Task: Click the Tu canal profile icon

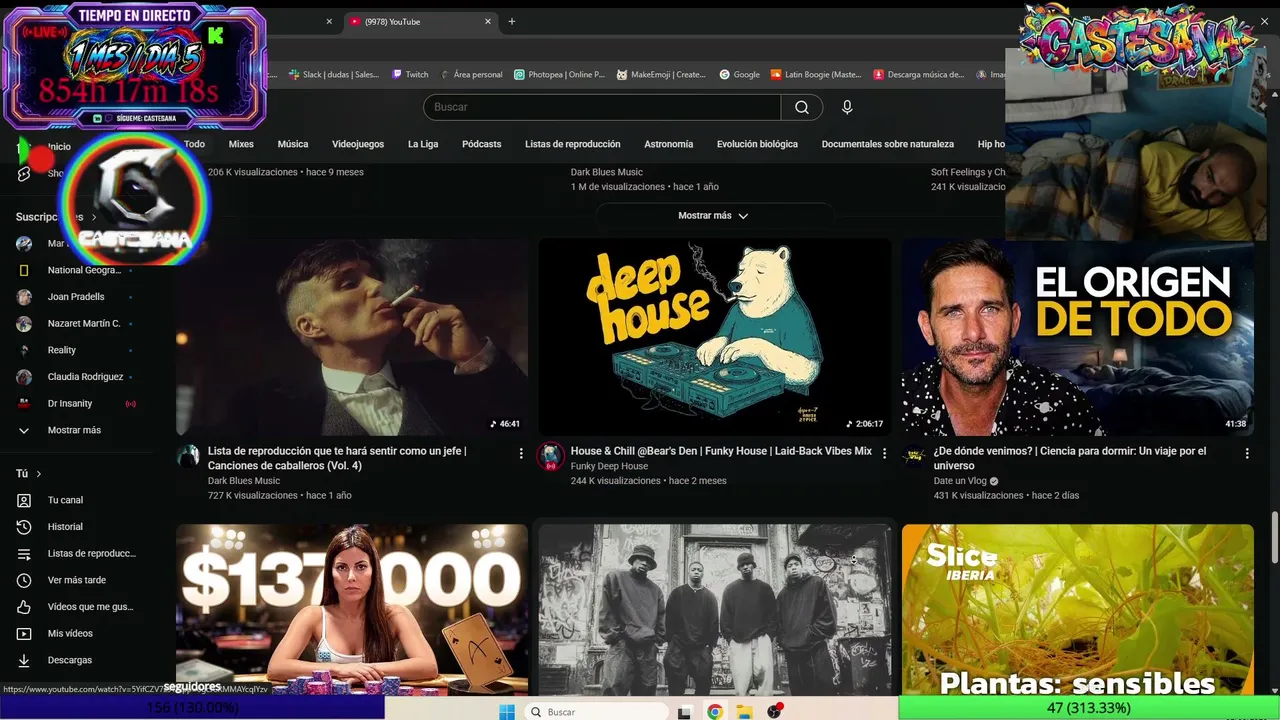Action: (24, 500)
